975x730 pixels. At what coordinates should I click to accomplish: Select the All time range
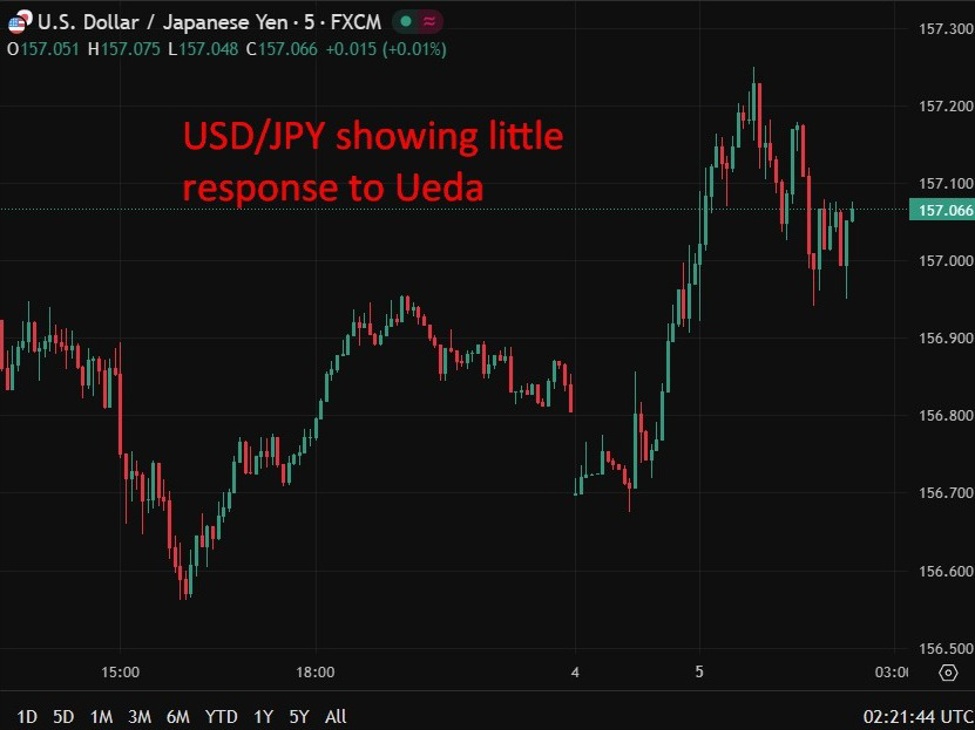(x=334, y=717)
